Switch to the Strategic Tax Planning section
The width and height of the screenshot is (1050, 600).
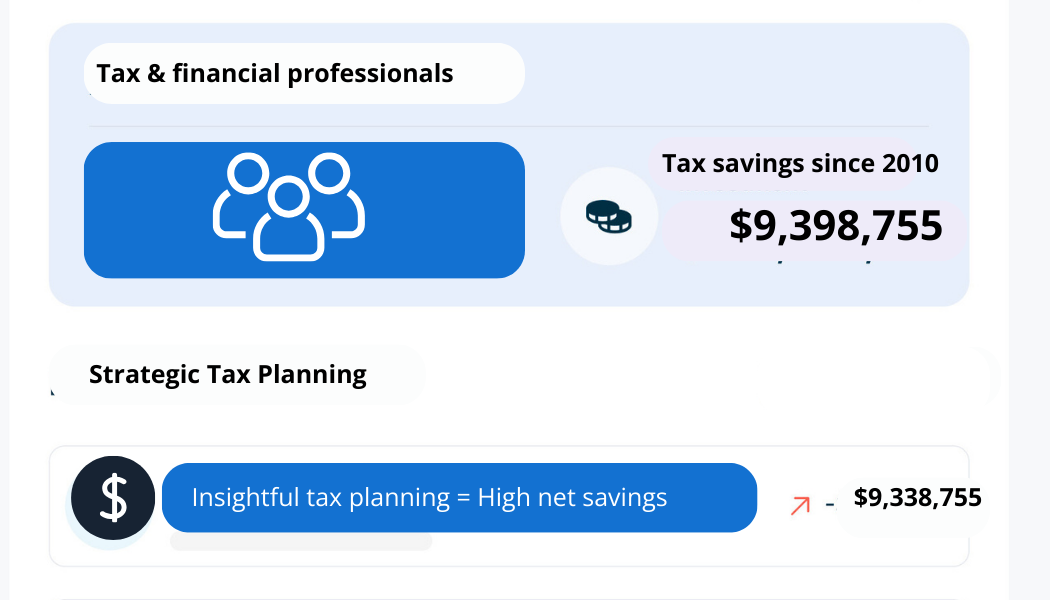coord(228,374)
